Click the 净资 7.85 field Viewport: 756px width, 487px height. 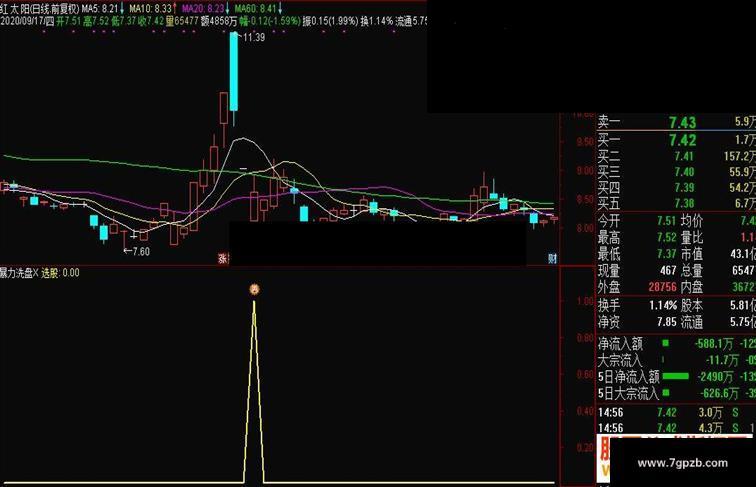click(x=637, y=322)
